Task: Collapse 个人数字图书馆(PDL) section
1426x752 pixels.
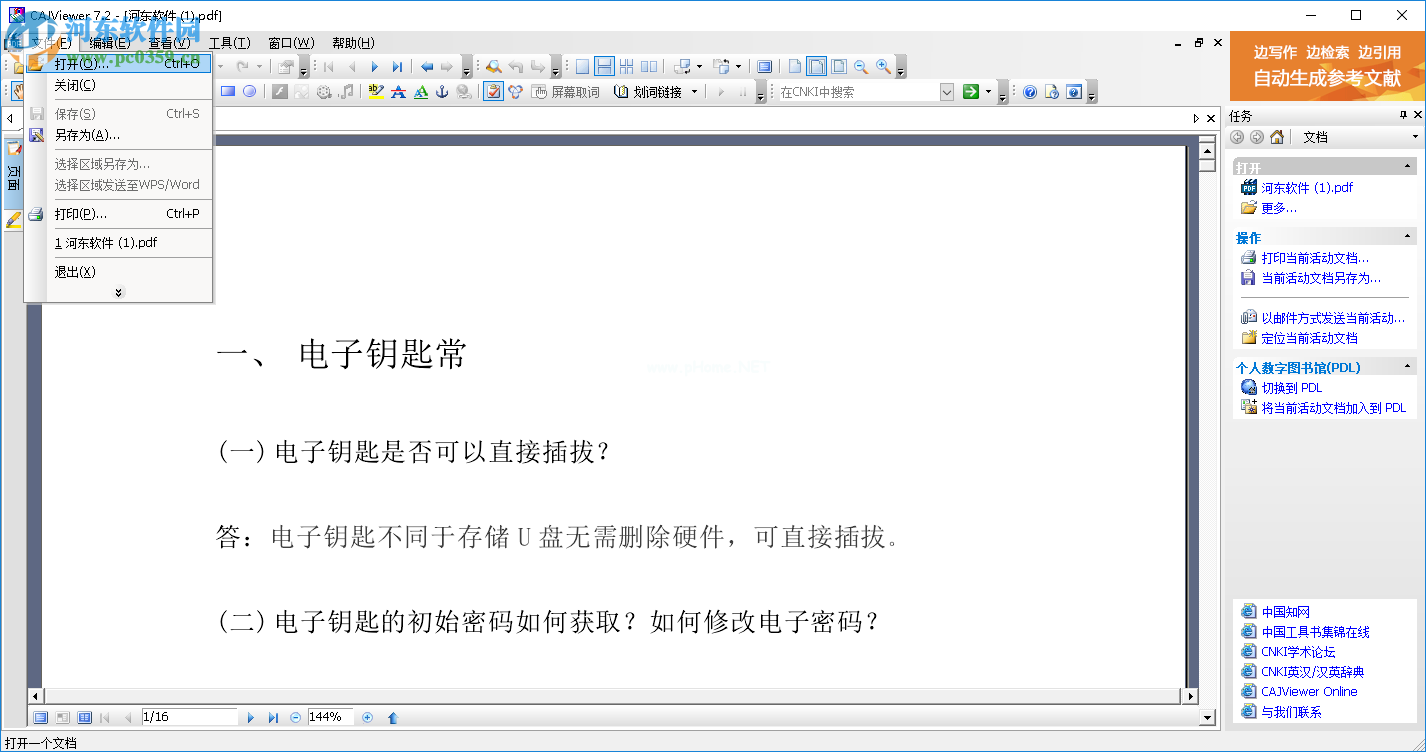Action: 1409,366
